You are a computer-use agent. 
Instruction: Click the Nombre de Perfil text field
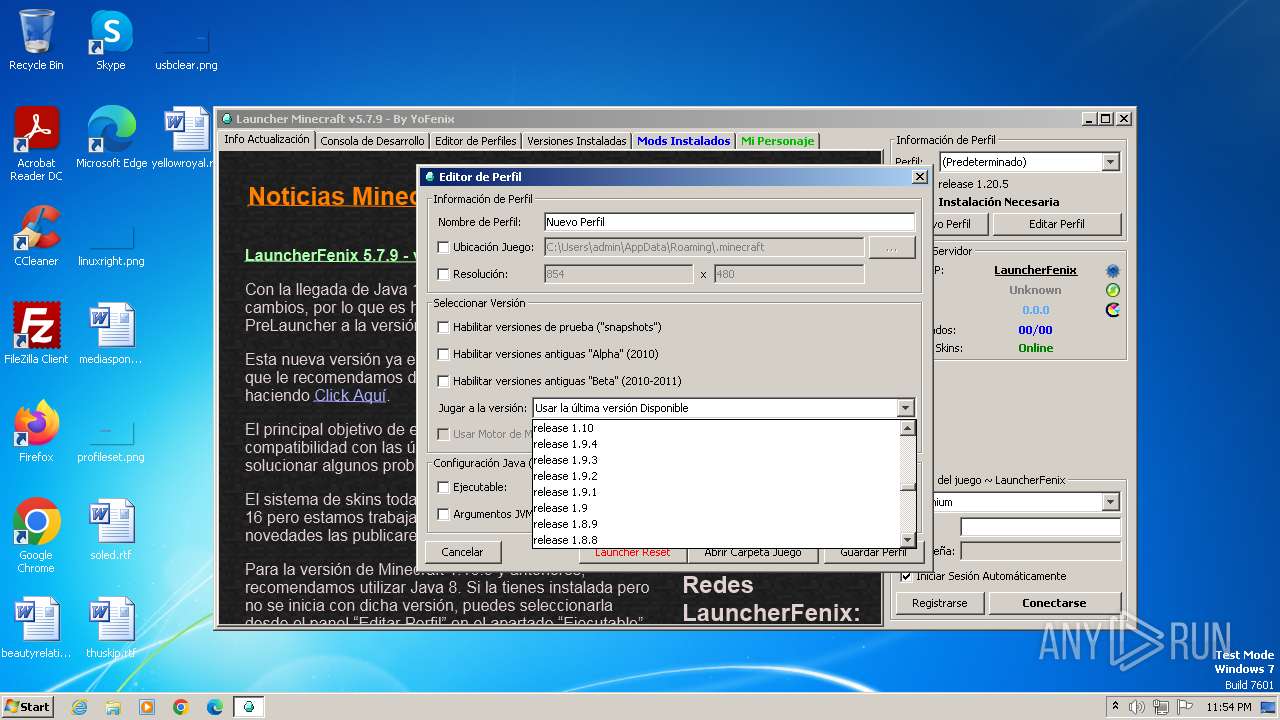[x=729, y=222]
